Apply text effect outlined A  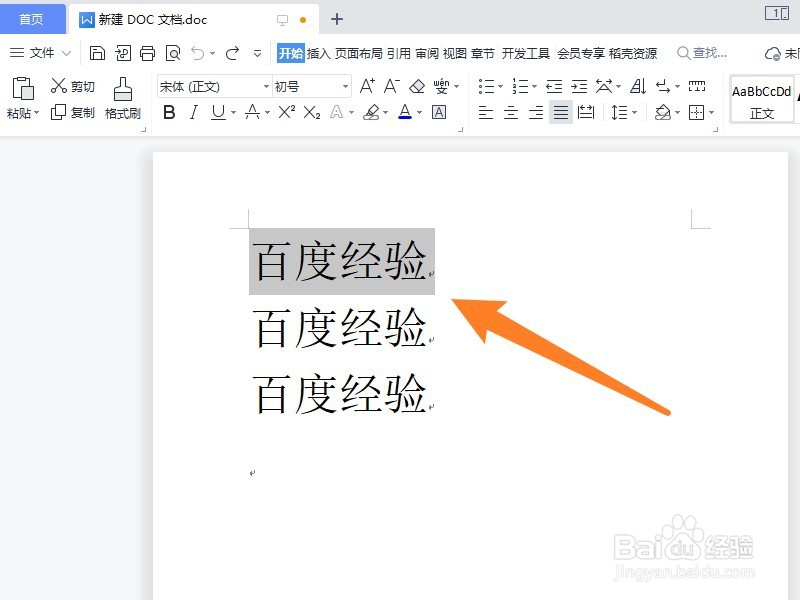pos(336,112)
